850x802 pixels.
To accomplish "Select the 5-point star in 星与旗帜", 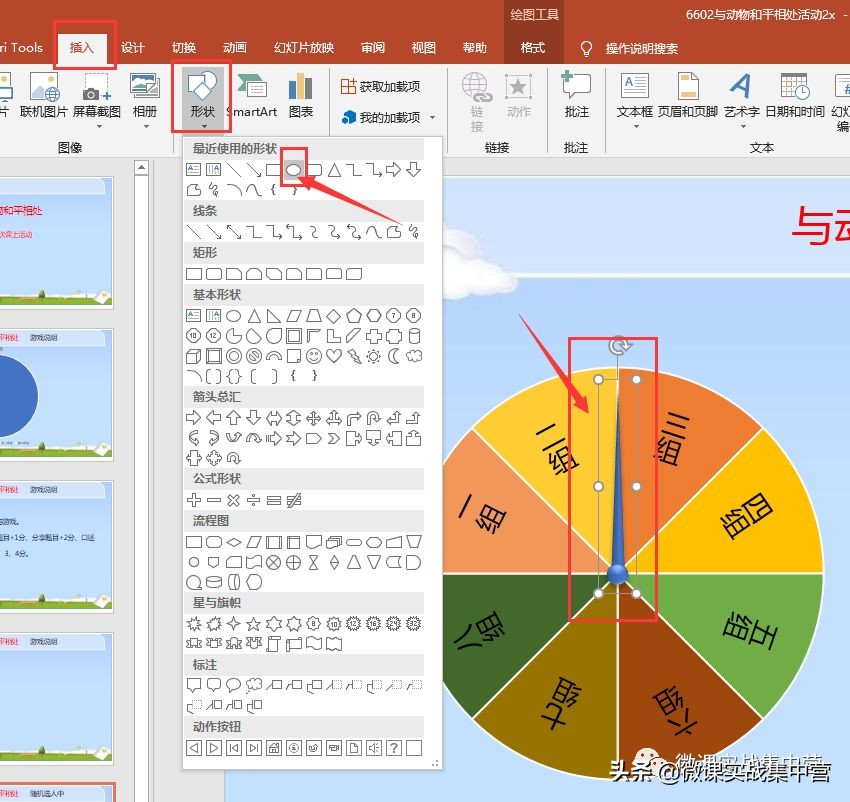I will pos(254,624).
